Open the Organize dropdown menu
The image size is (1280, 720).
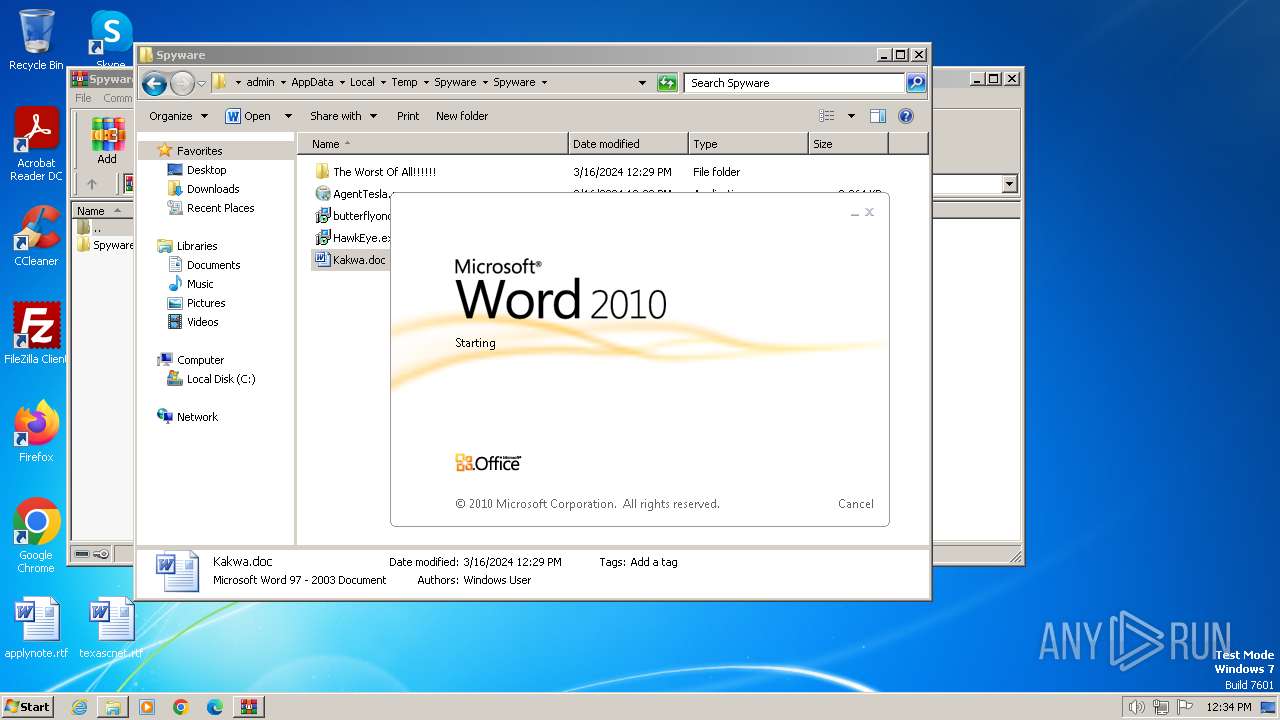178,116
